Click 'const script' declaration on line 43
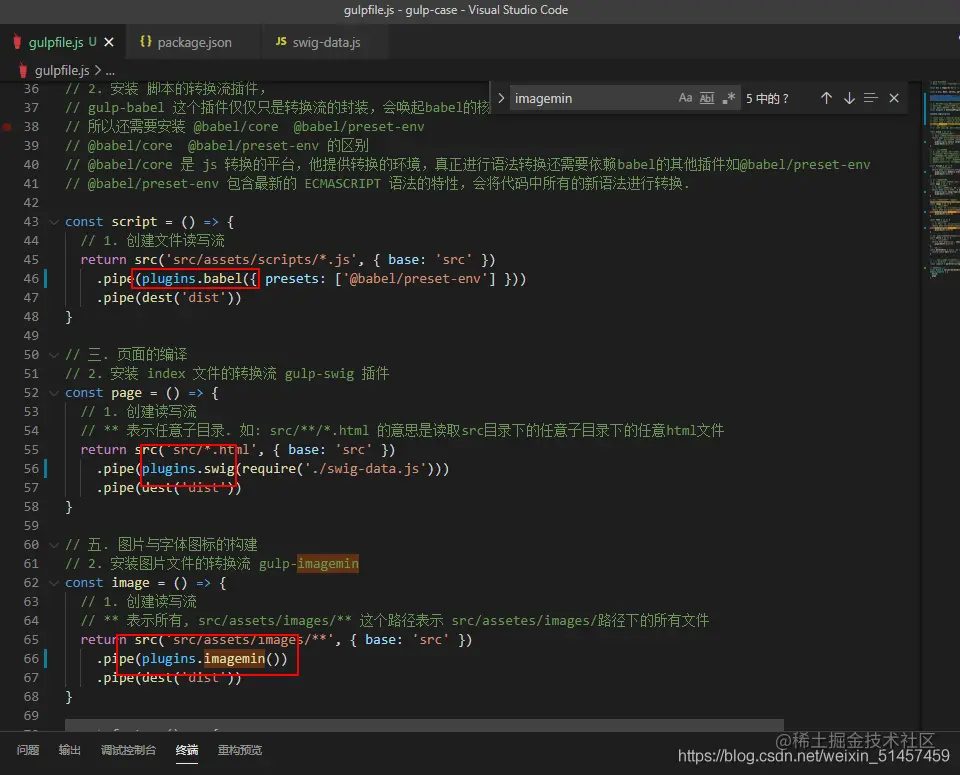The width and height of the screenshot is (960, 775). point(111,222)
